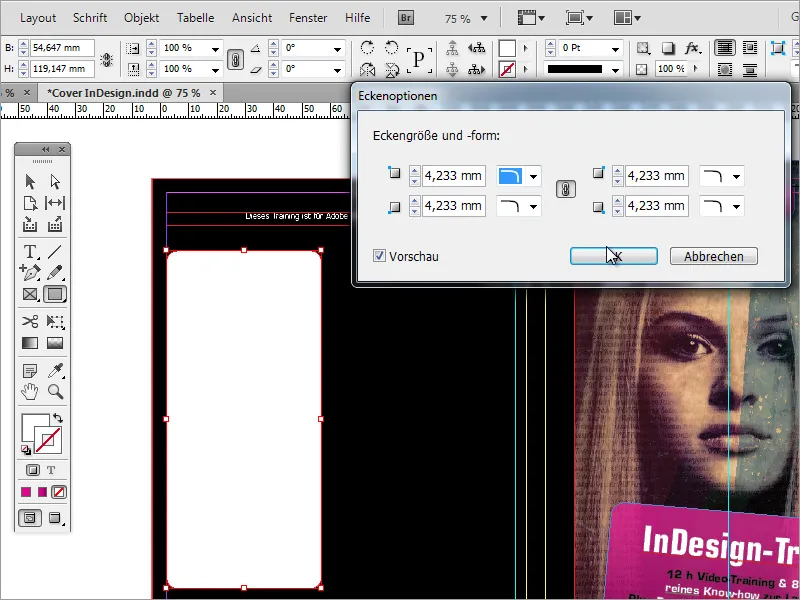800x600 pixels.
Task: Open the Schrift menu
Action: point(90,18)
